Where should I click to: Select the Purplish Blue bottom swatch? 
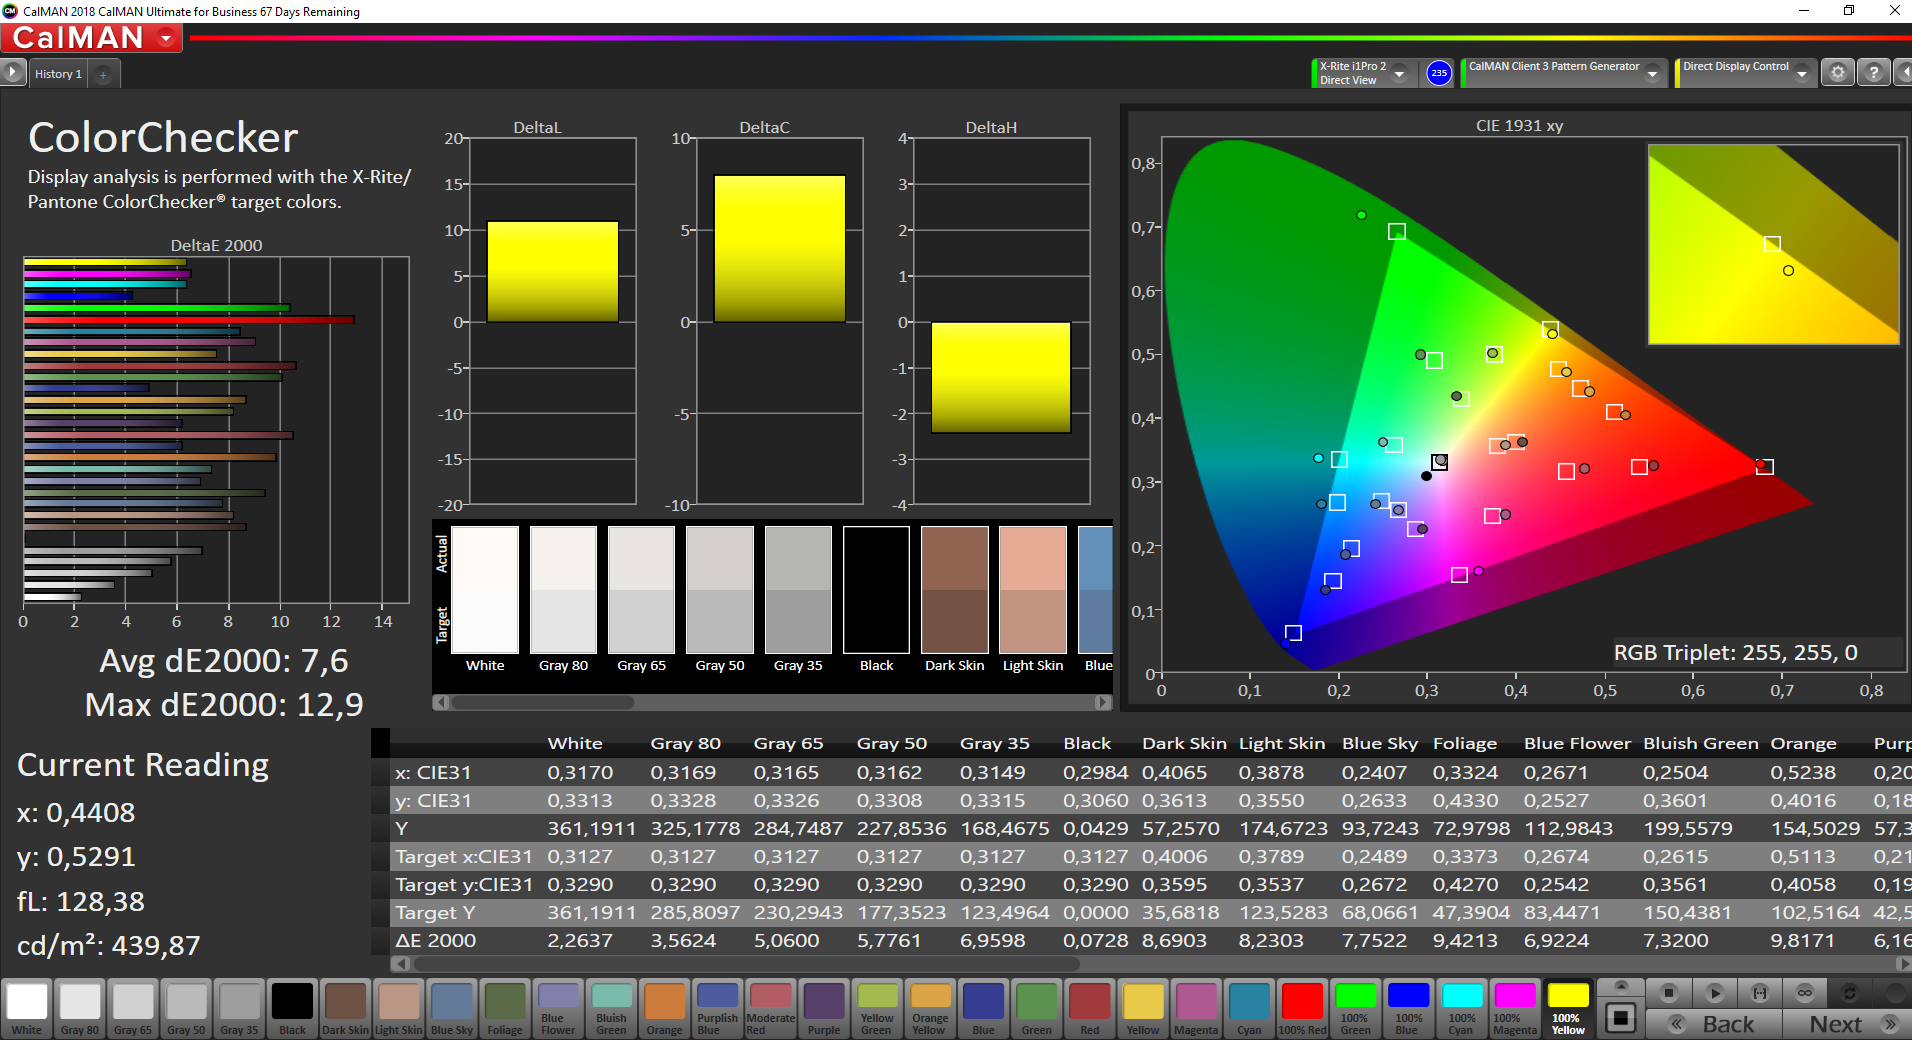[717, 1008]
